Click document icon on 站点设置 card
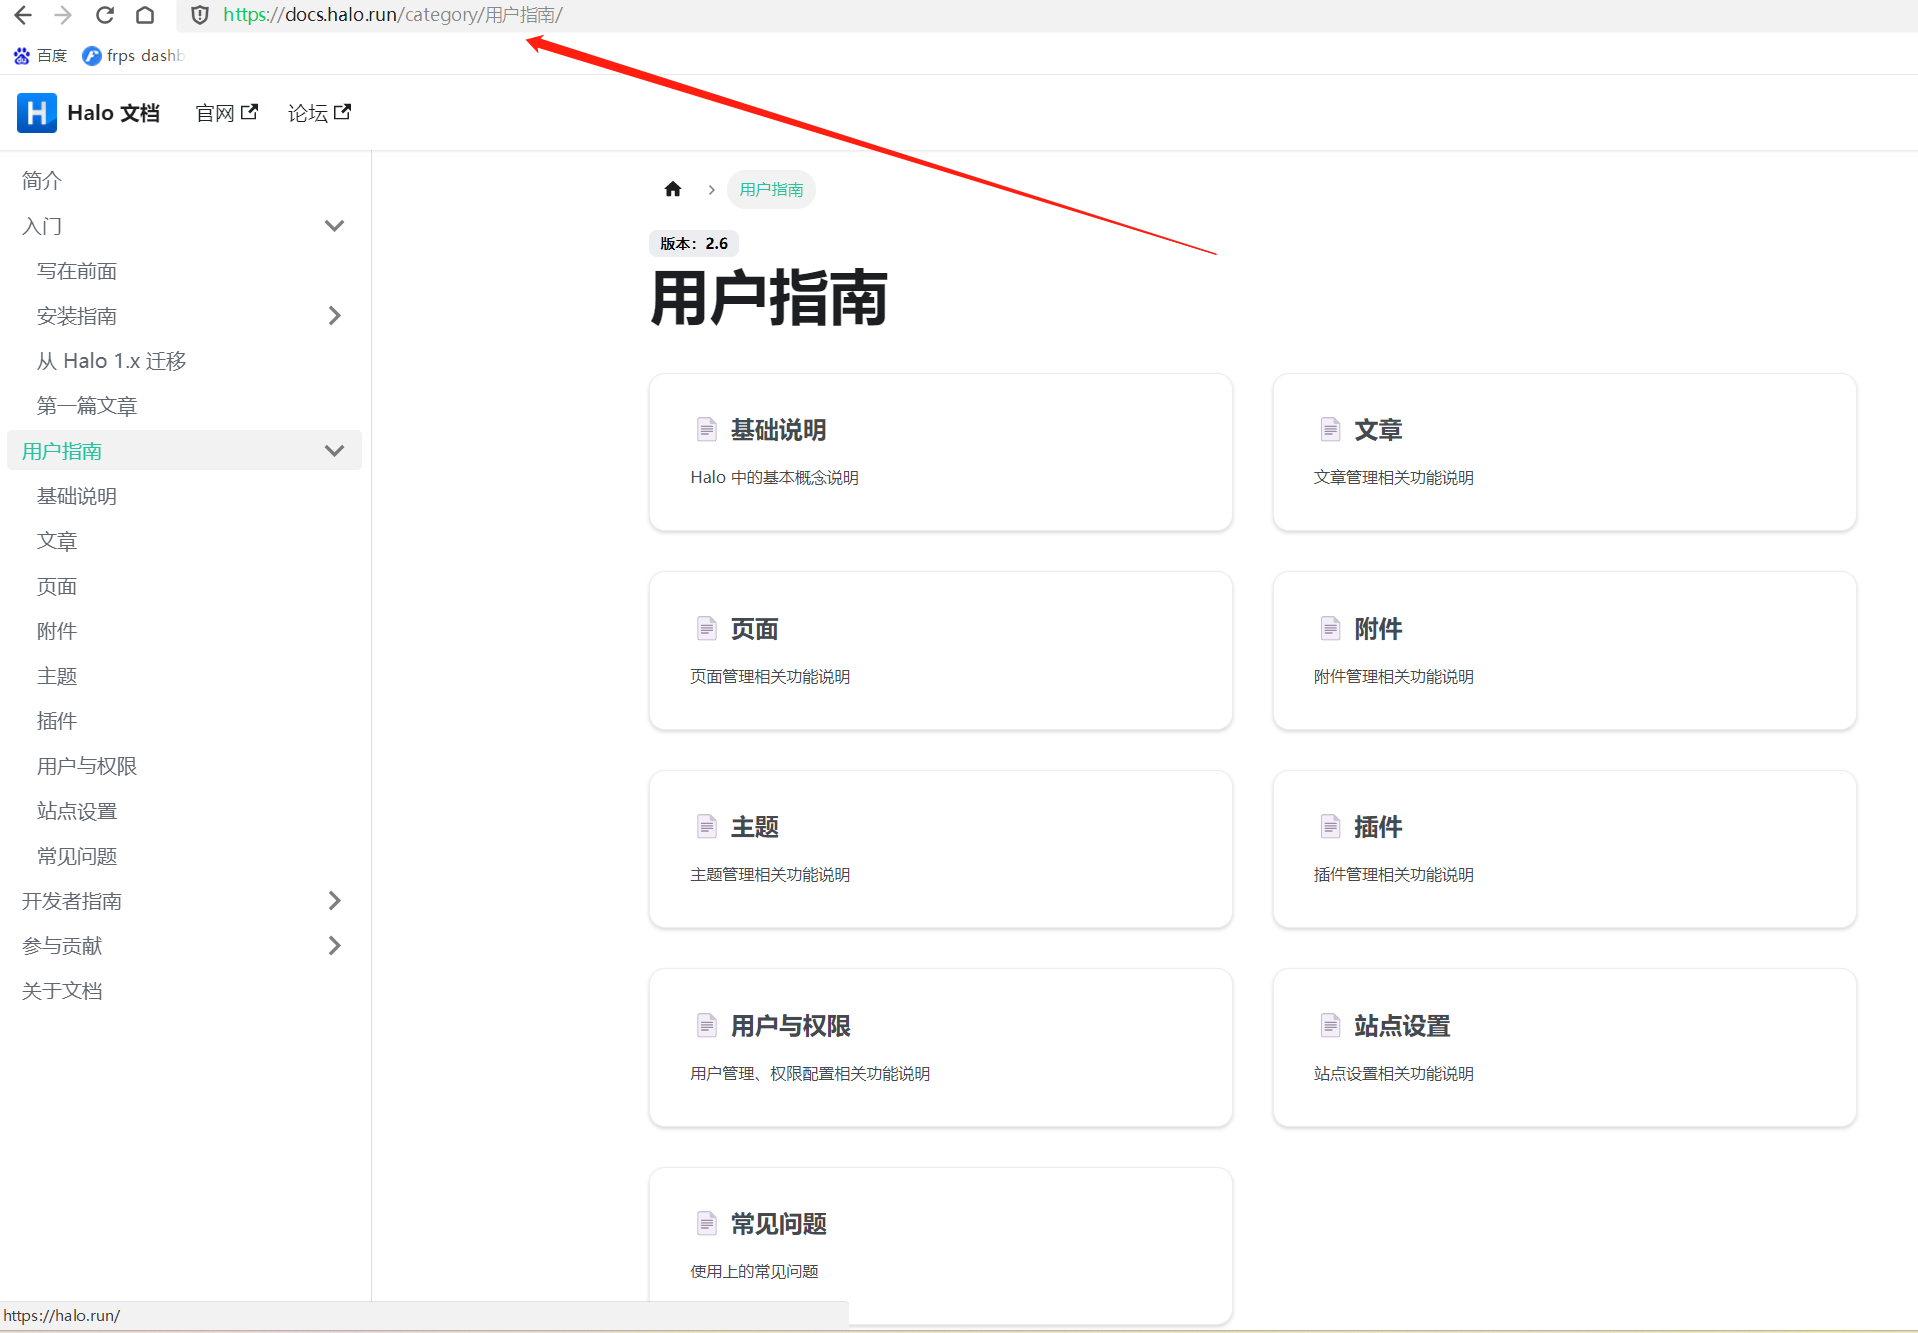This screenshot has width=1918, height=1333. click(x=1330, y=1025)
